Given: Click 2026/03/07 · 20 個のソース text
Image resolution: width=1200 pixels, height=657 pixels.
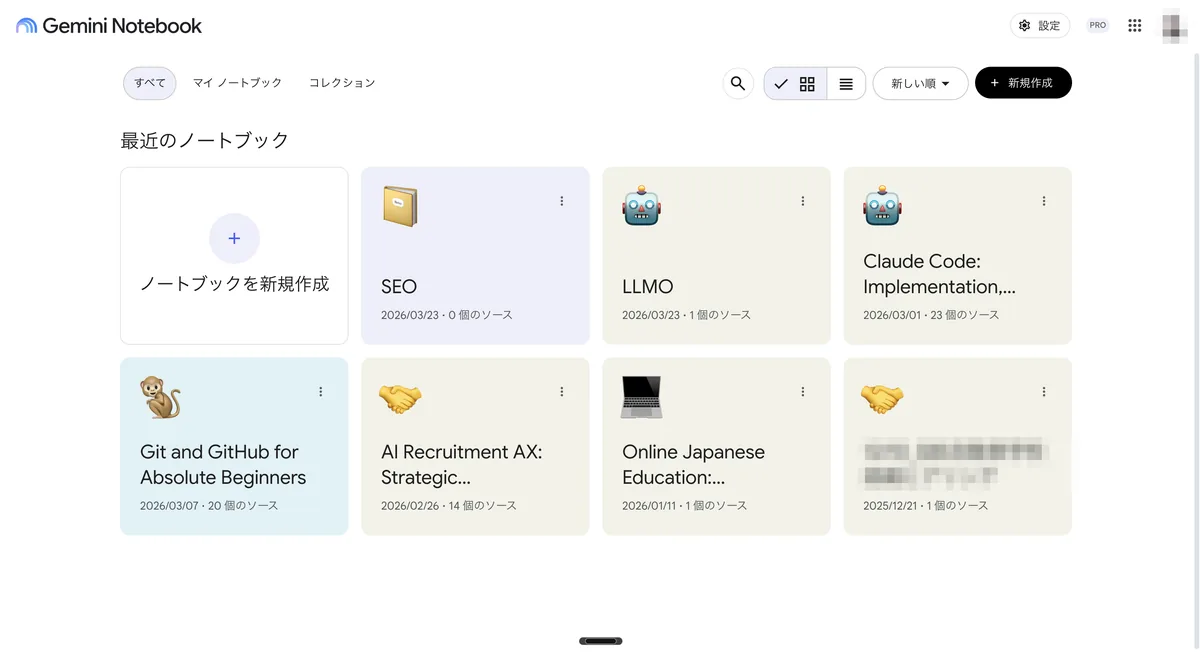Looking at the screenshot, I should [x=209, y=506].
